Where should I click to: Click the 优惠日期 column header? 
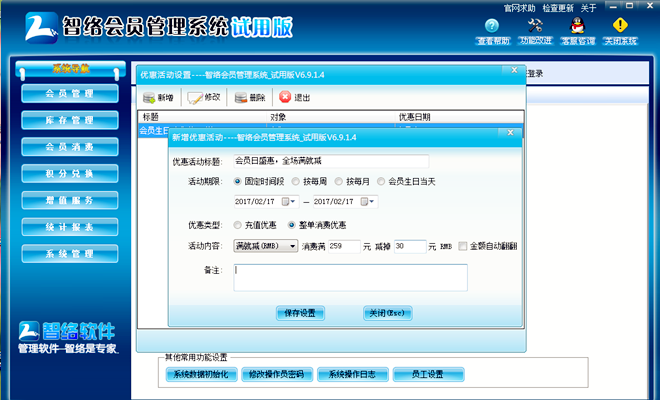[460, 117]
